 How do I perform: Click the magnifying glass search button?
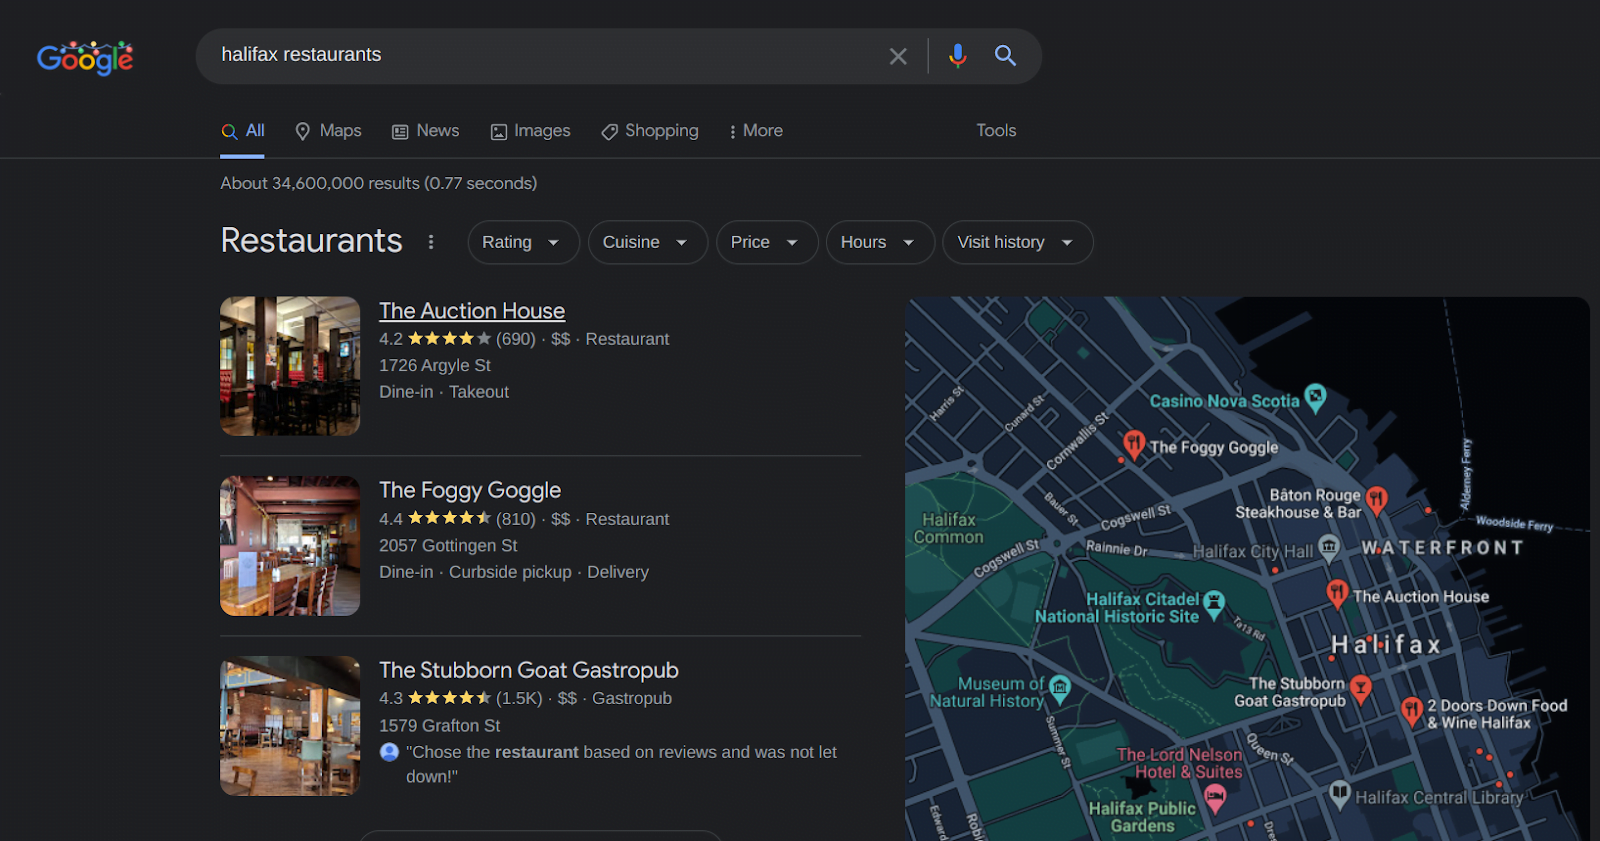point(1005,56)
